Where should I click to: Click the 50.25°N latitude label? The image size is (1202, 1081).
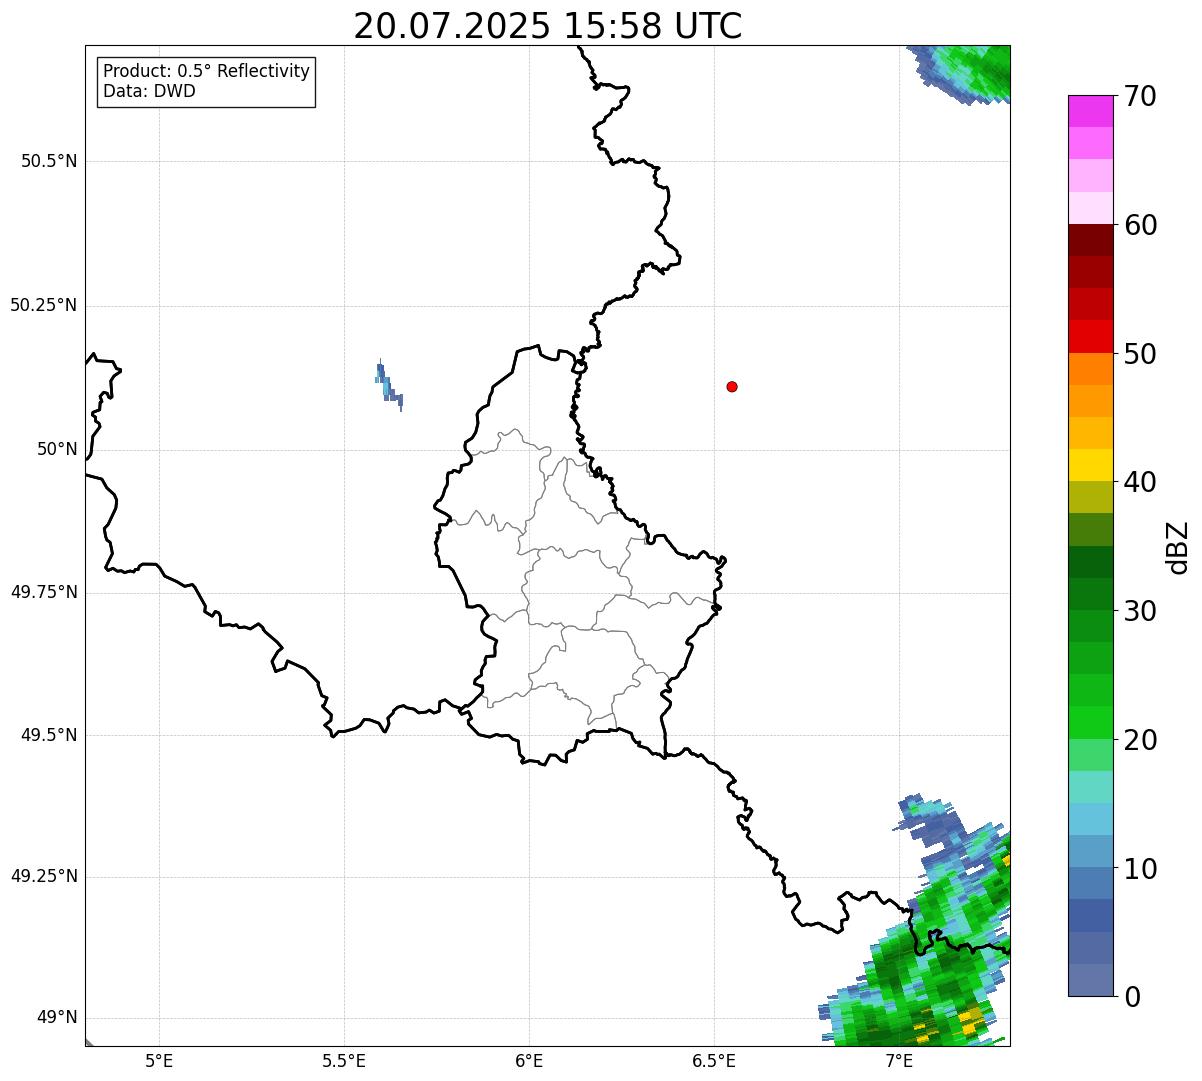pos(43,305)
